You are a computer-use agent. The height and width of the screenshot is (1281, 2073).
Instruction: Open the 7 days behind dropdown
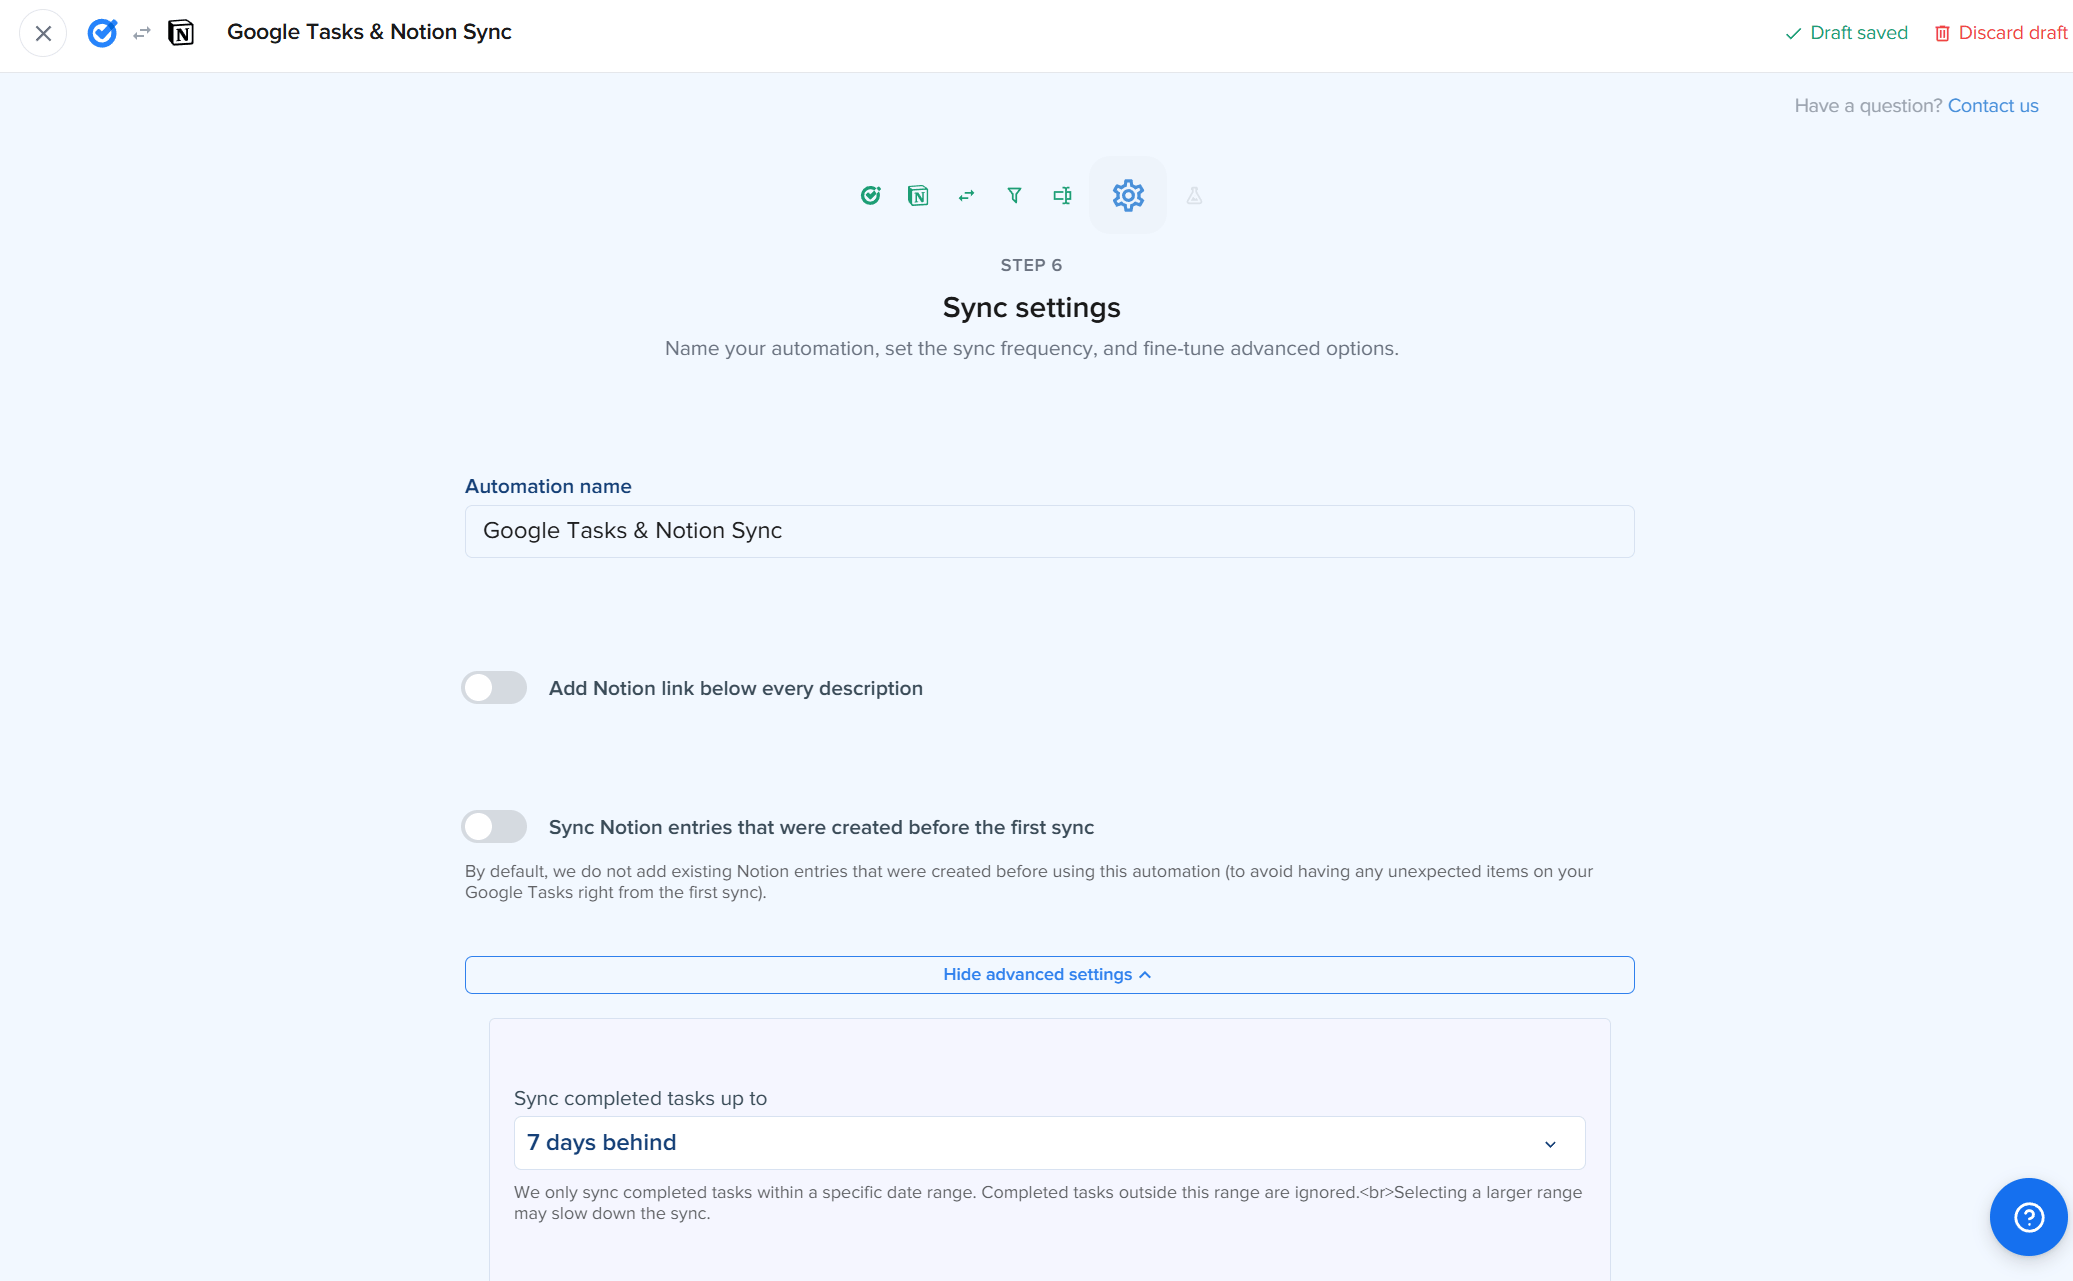tap(1050, 1143)
